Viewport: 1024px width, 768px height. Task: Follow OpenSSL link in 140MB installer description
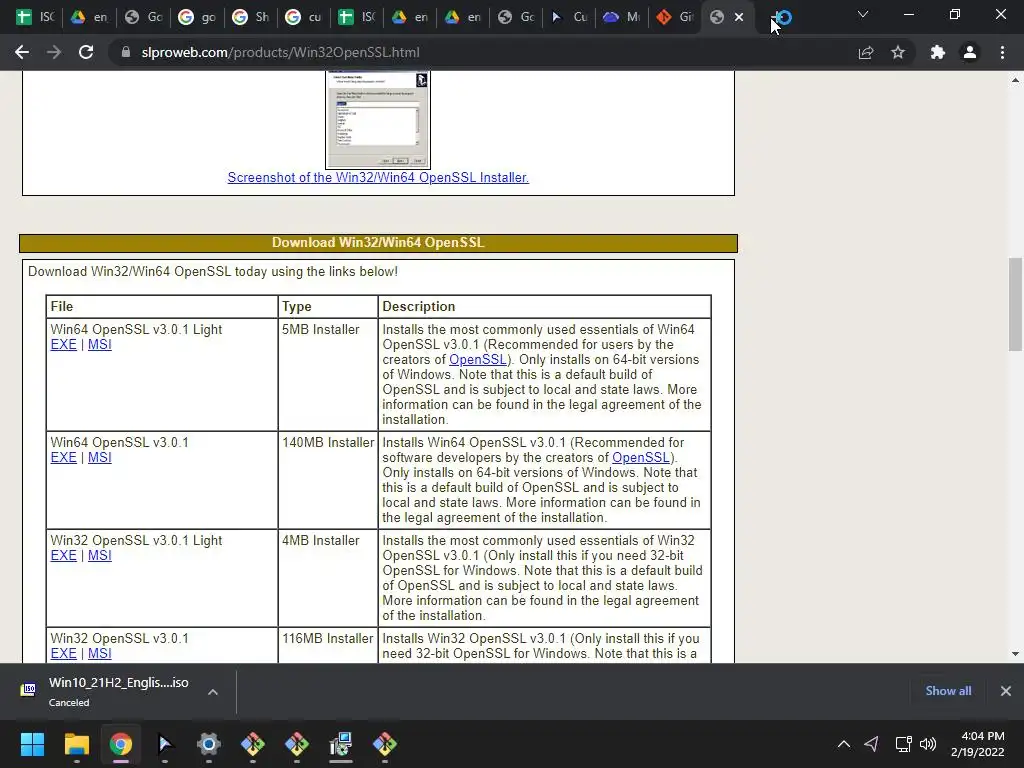coord(641,458)
